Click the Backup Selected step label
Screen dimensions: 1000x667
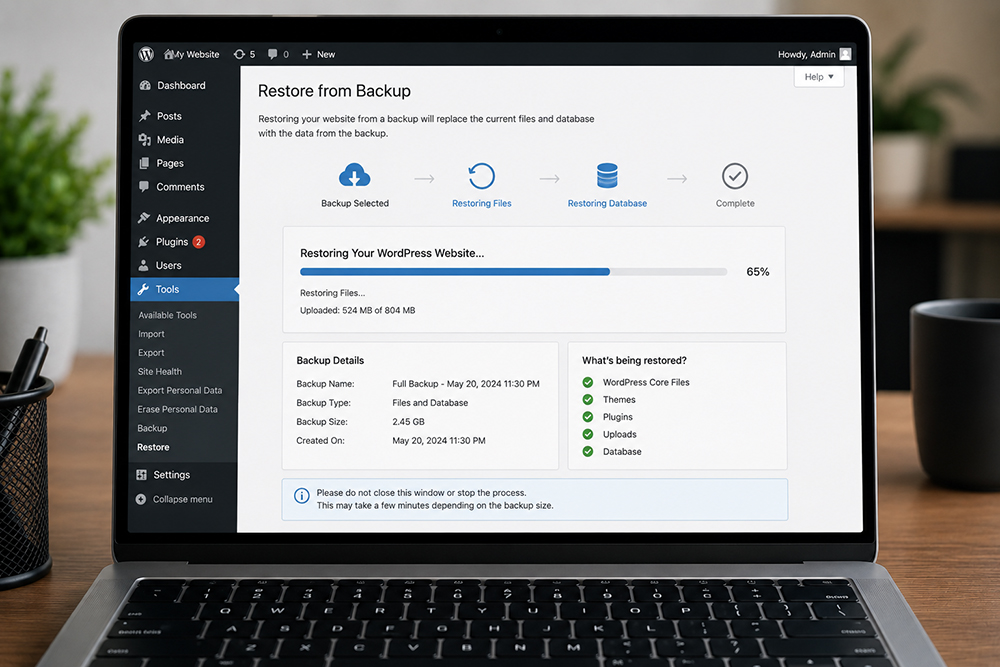pyautogui.click(x=355, y=203)
